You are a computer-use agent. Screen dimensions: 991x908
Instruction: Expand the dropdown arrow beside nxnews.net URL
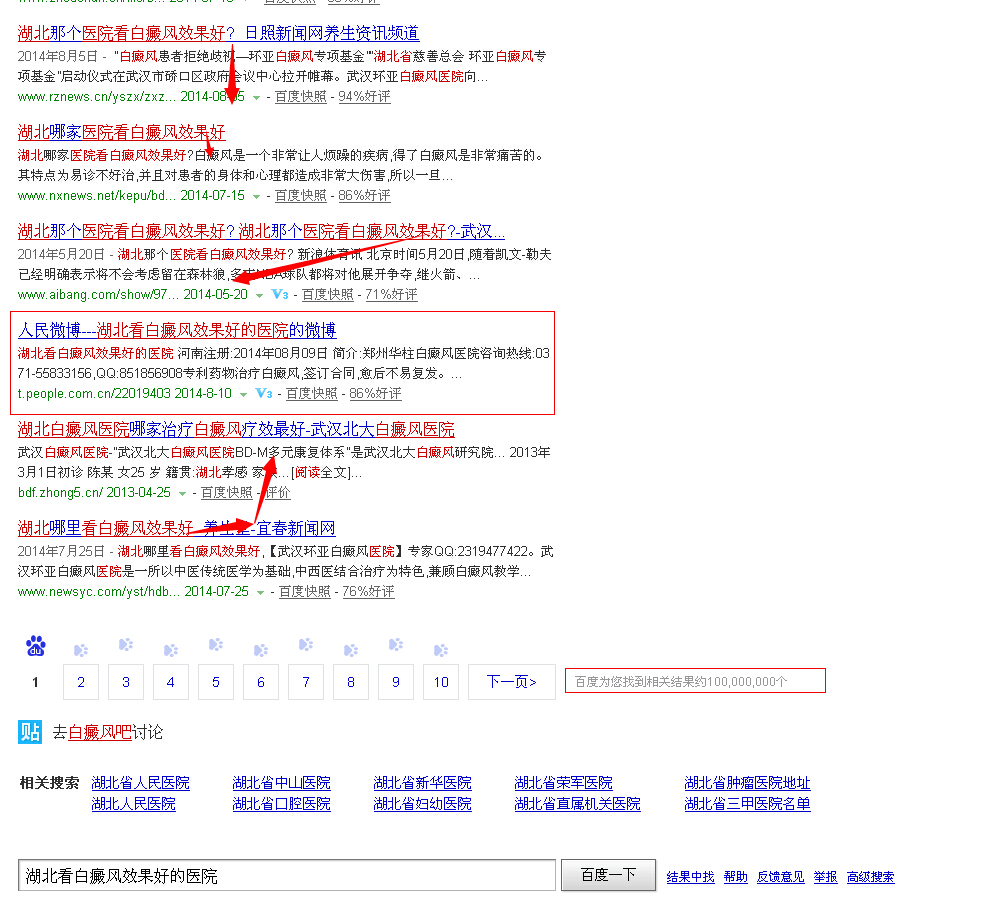(x=257, y=196)
